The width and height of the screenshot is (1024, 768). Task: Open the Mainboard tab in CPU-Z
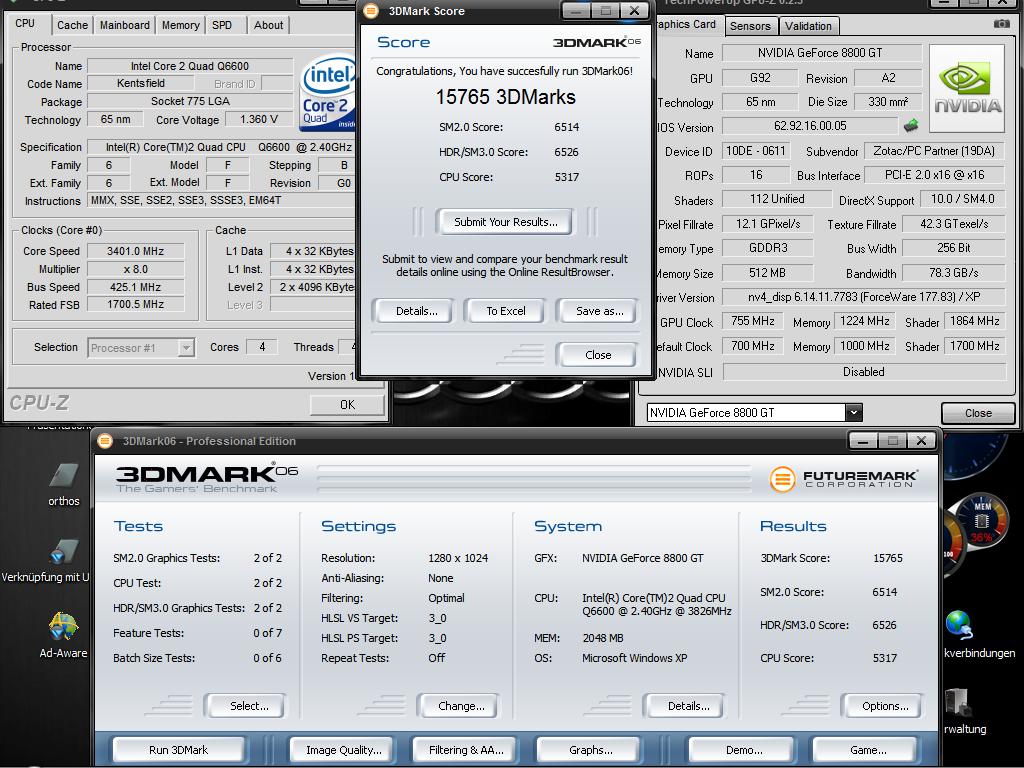tap(124, 25)
